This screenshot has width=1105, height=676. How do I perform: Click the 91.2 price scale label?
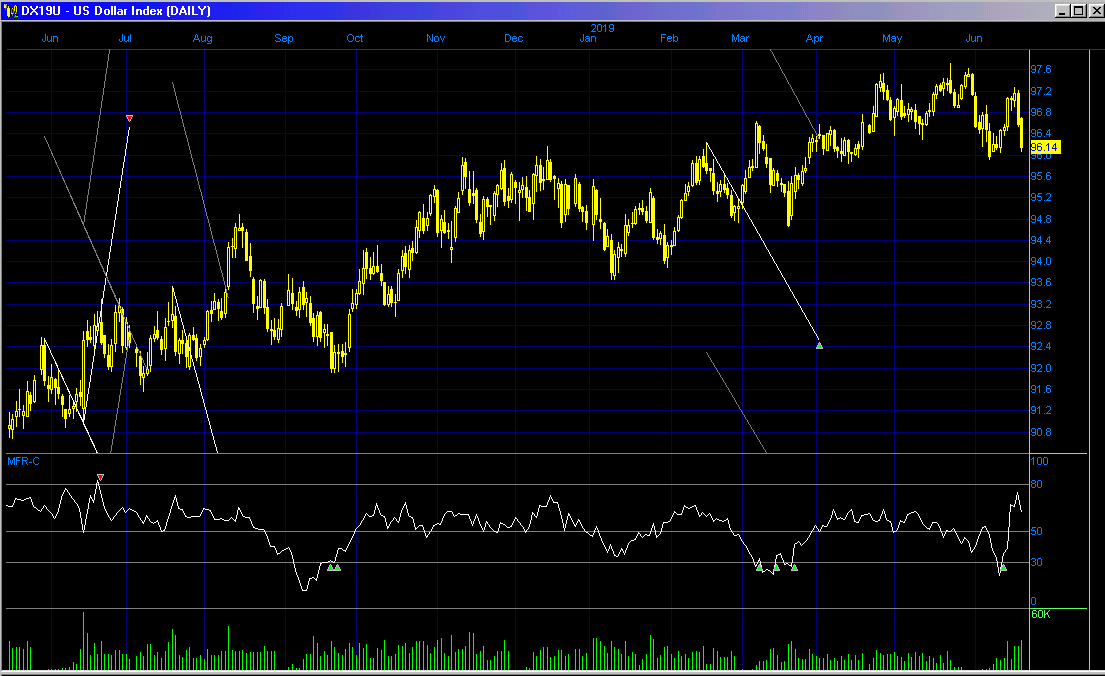point(1041,410)
